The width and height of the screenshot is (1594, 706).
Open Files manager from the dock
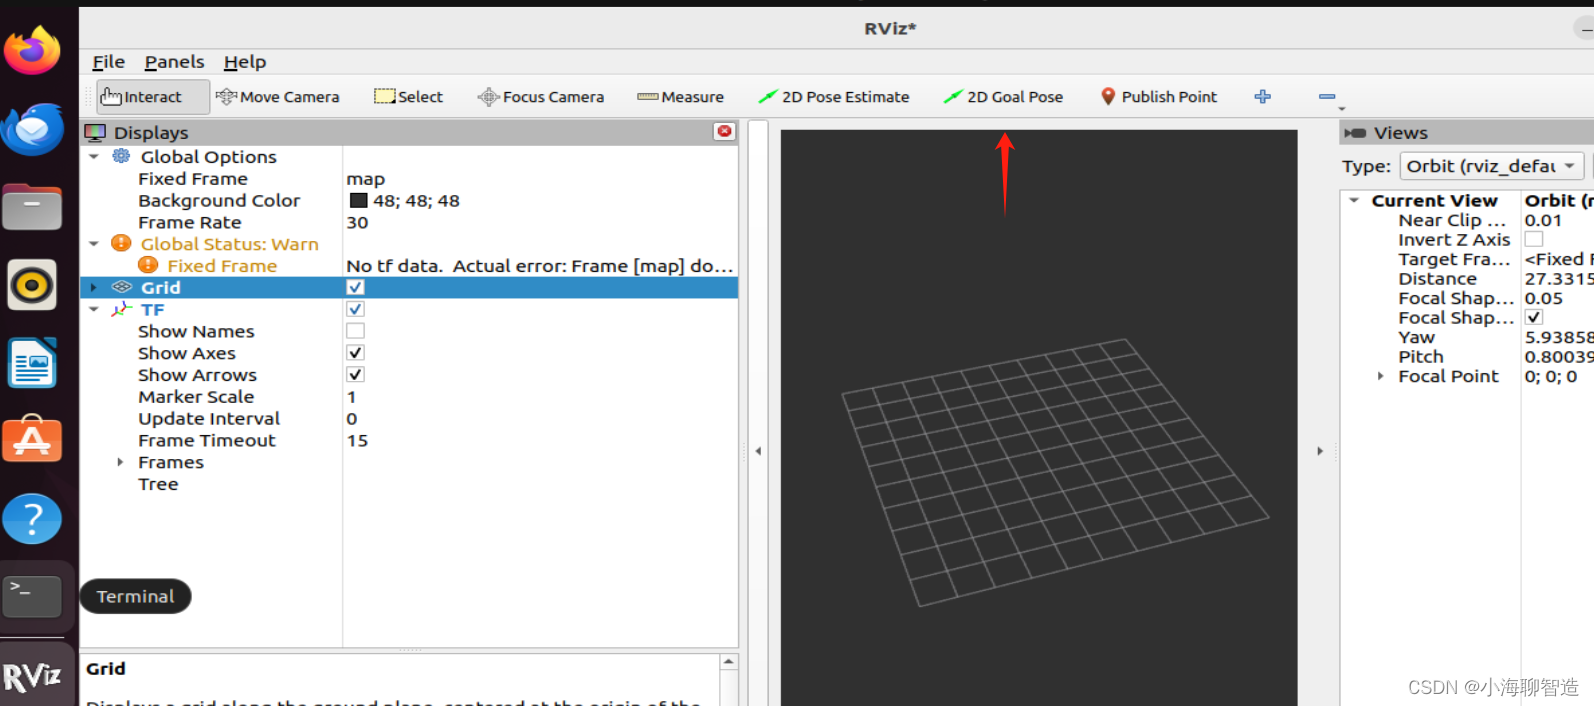point(32,208)
